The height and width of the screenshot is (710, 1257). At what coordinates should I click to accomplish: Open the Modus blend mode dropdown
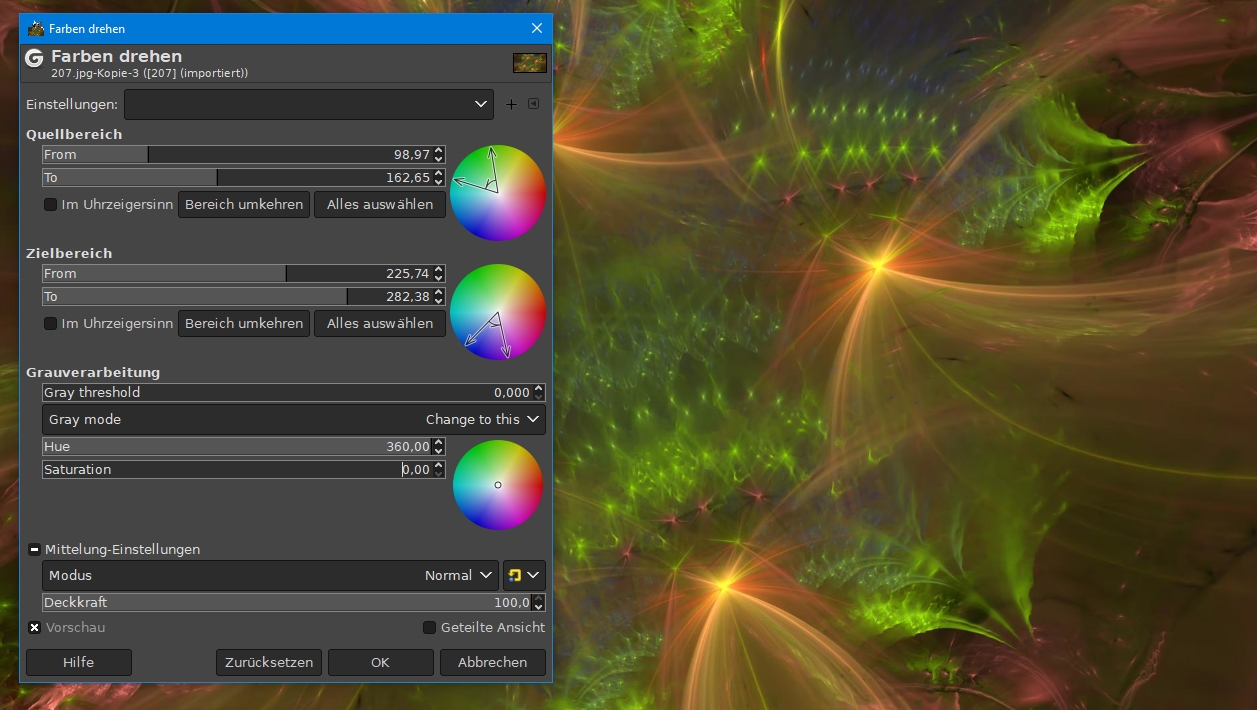coord(270,575)
